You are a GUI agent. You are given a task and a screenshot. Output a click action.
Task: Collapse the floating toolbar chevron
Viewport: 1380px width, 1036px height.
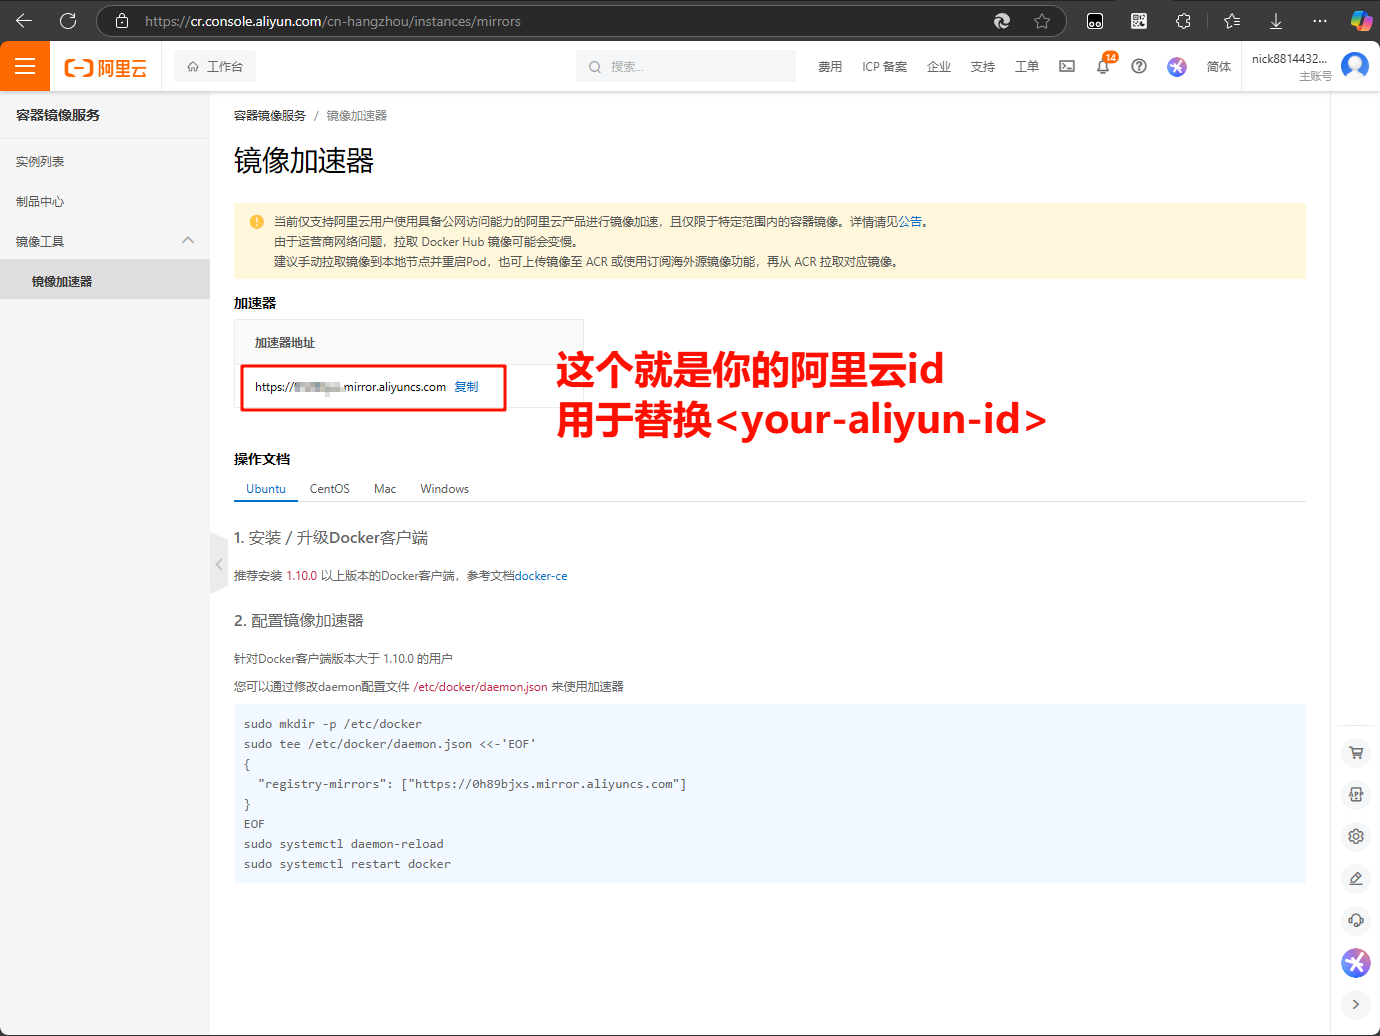pyautogui.click(x=1356, y=1004)
